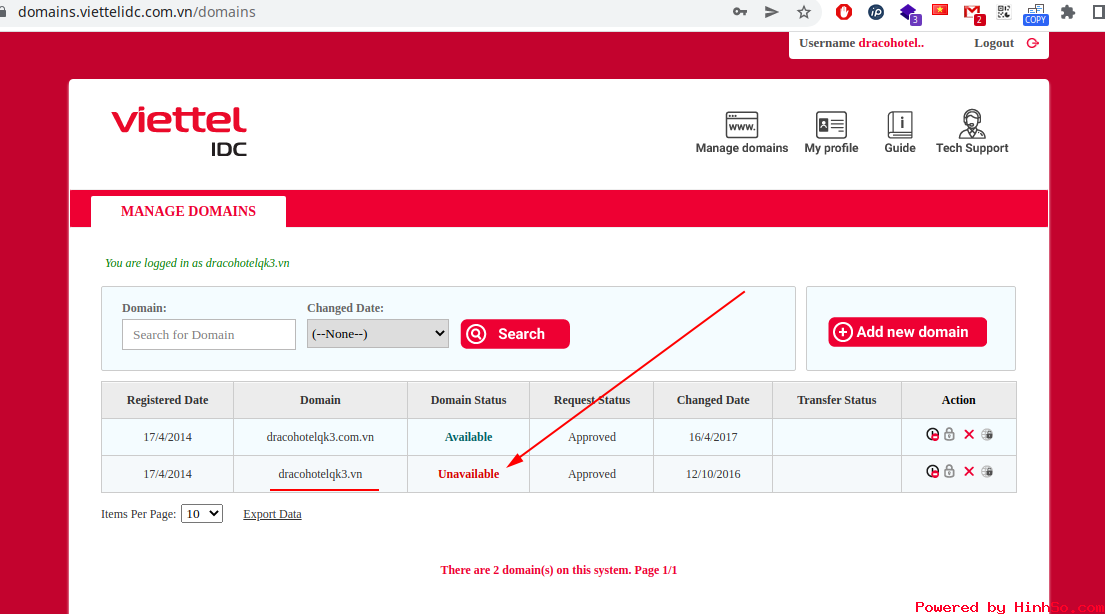
Task: Click the underlined dracohotelqk3.vn domain cell
Action: [321, 474]
